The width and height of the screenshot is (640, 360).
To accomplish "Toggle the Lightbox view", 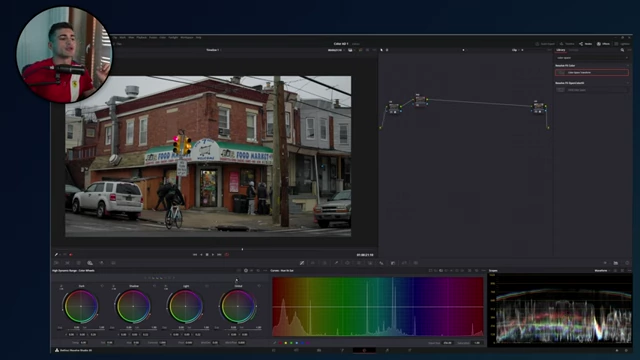I will [622, 44].
